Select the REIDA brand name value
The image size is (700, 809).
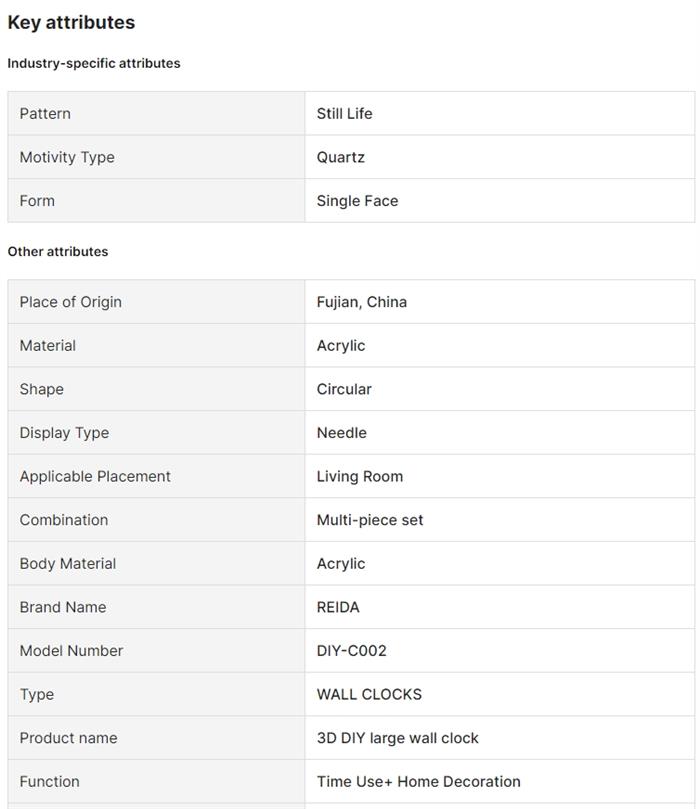(x=338, y=607)
